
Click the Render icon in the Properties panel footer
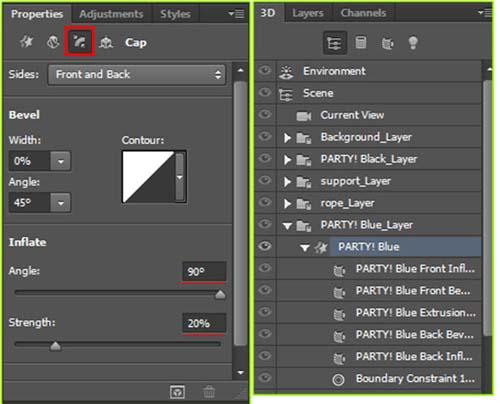point(177,392)
